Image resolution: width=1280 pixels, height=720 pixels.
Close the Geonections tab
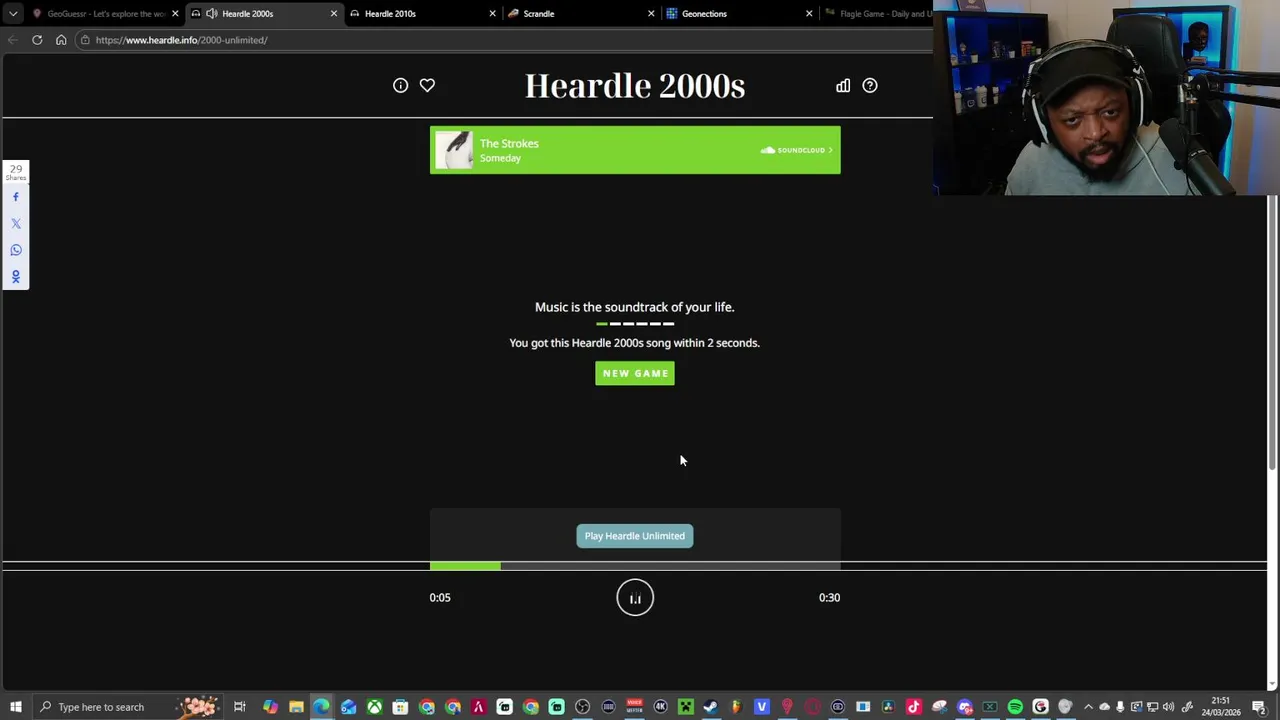[809, 13]
